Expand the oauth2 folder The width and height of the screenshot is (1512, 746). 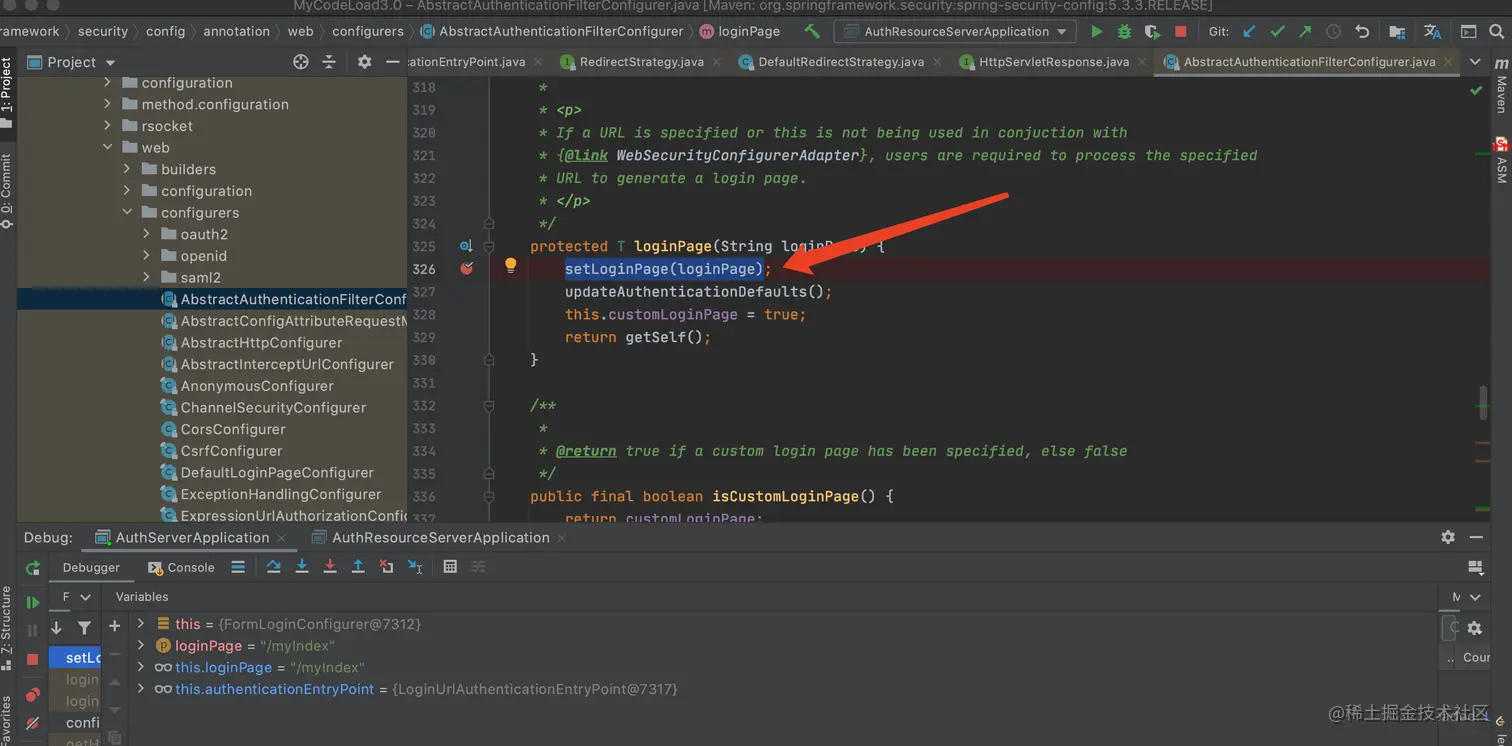point(146,234)
